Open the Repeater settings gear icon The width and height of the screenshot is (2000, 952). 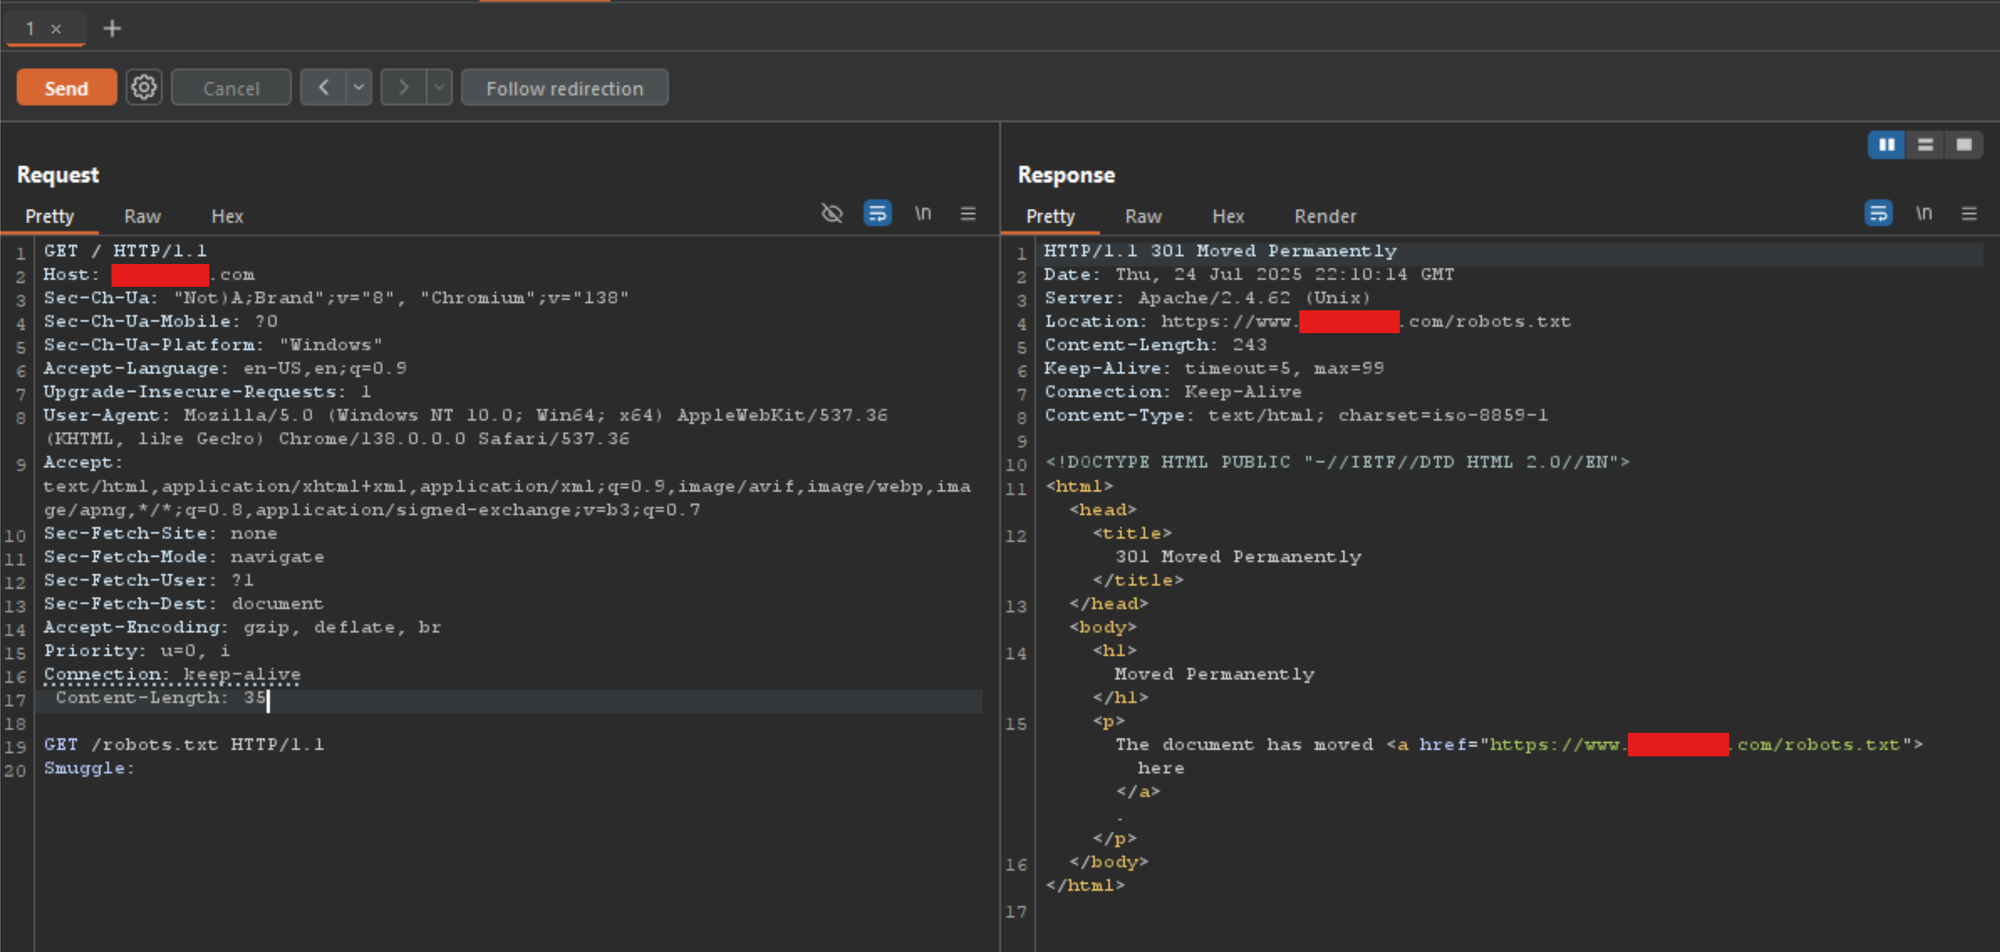[x=144, y=88]
